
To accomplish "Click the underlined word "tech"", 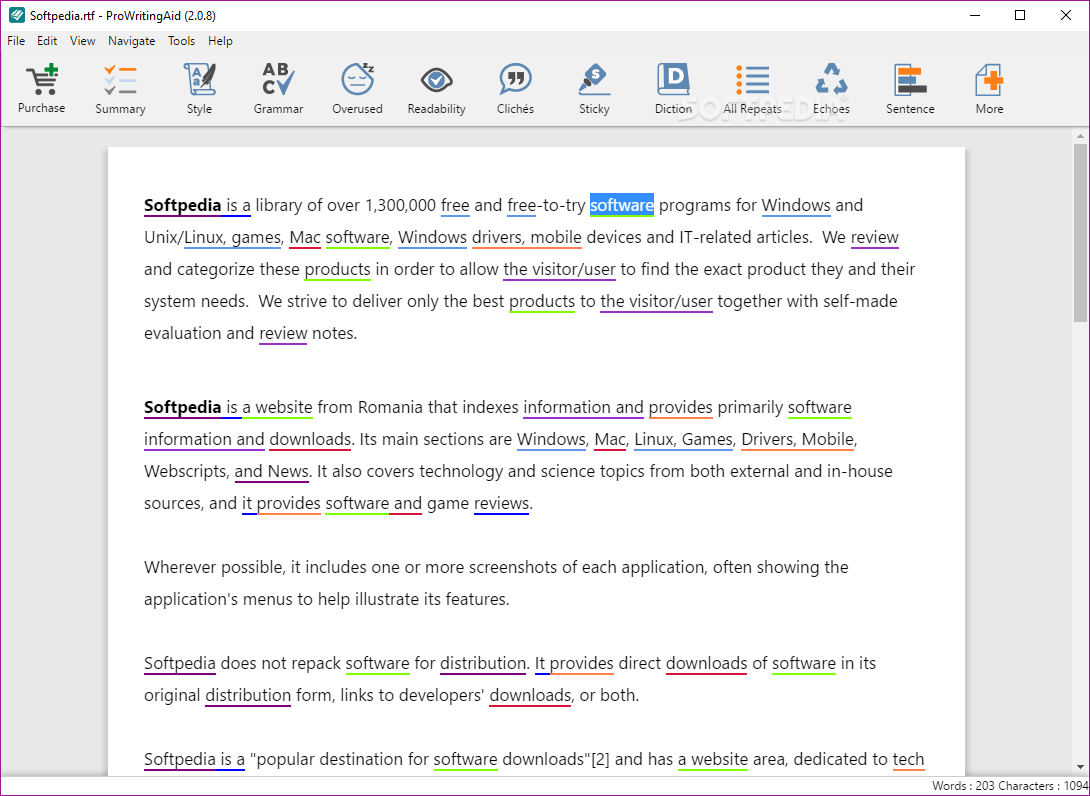I will [909, 759].
